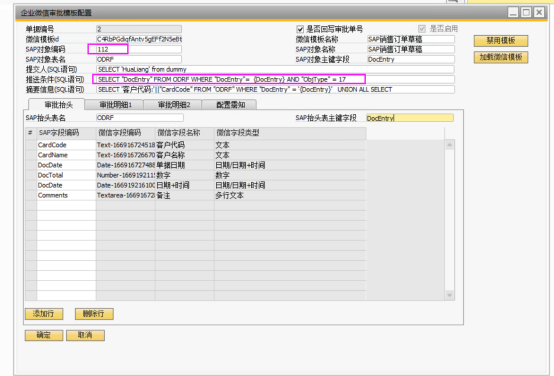Open the 审批明细1 tab
The image size is (554, 376).
(x=114, y=105)
